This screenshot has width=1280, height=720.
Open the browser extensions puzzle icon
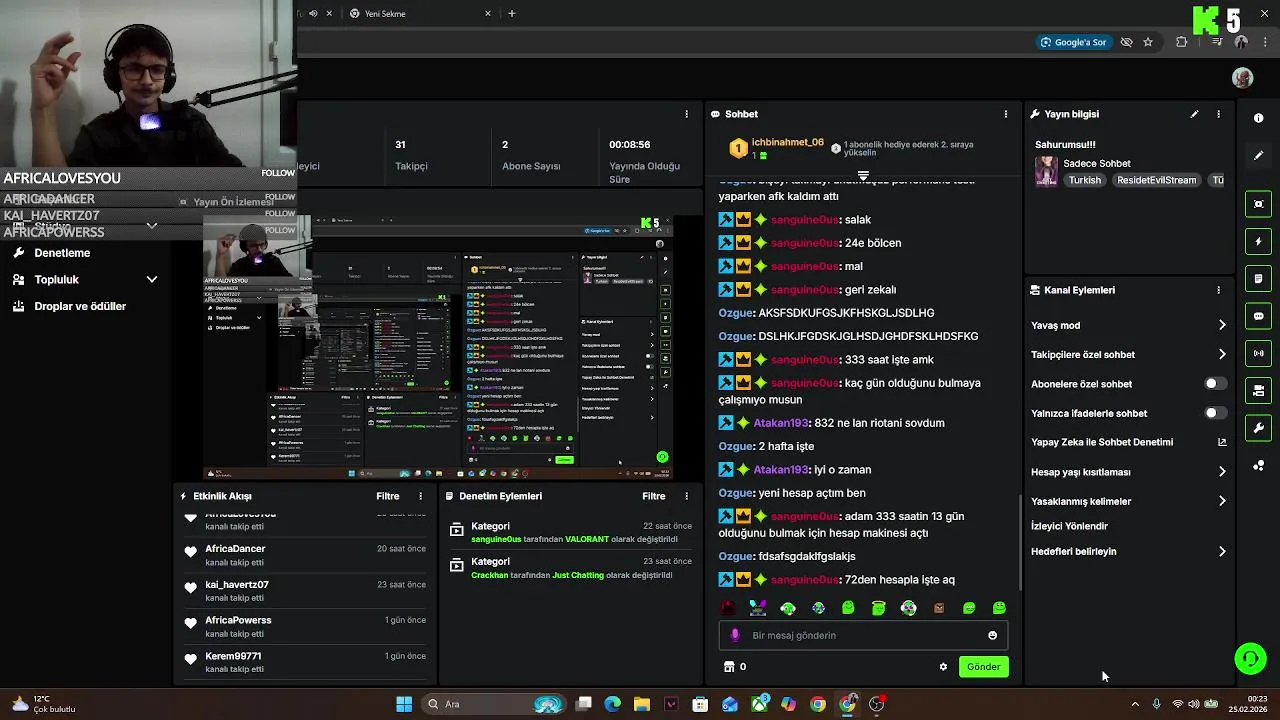point(1182,42)
